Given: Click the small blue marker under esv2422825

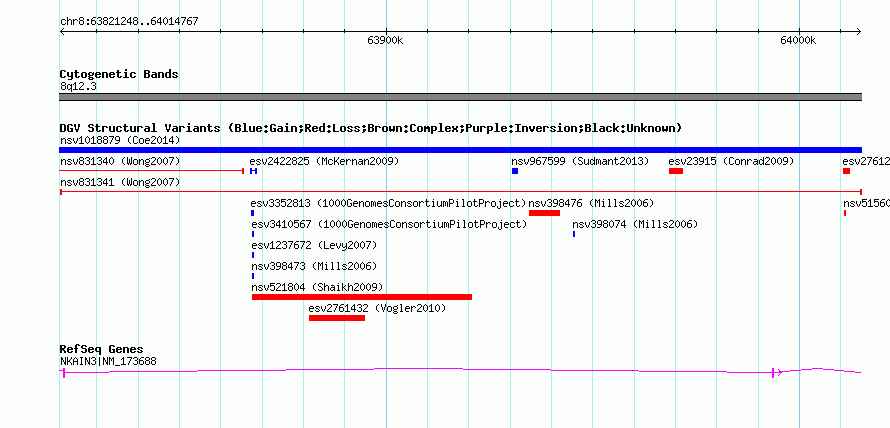Looking at the screenshot, I should pyautogui.click(x=254, y=171).
